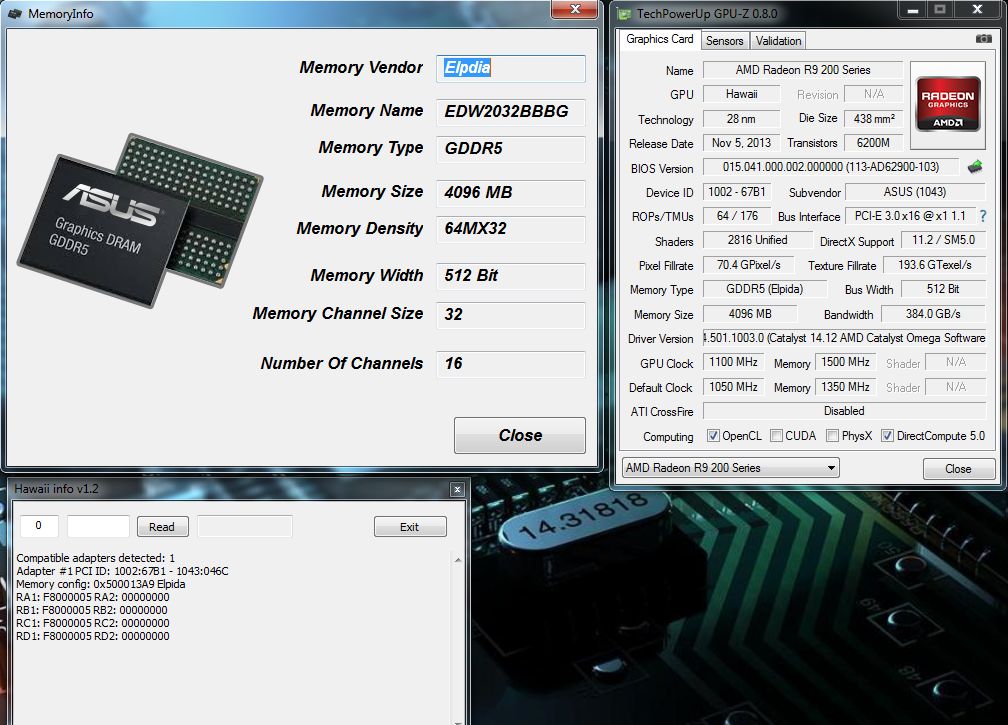
Task: Click the Memory Channel Size field 32
Action: click(511, 314)
